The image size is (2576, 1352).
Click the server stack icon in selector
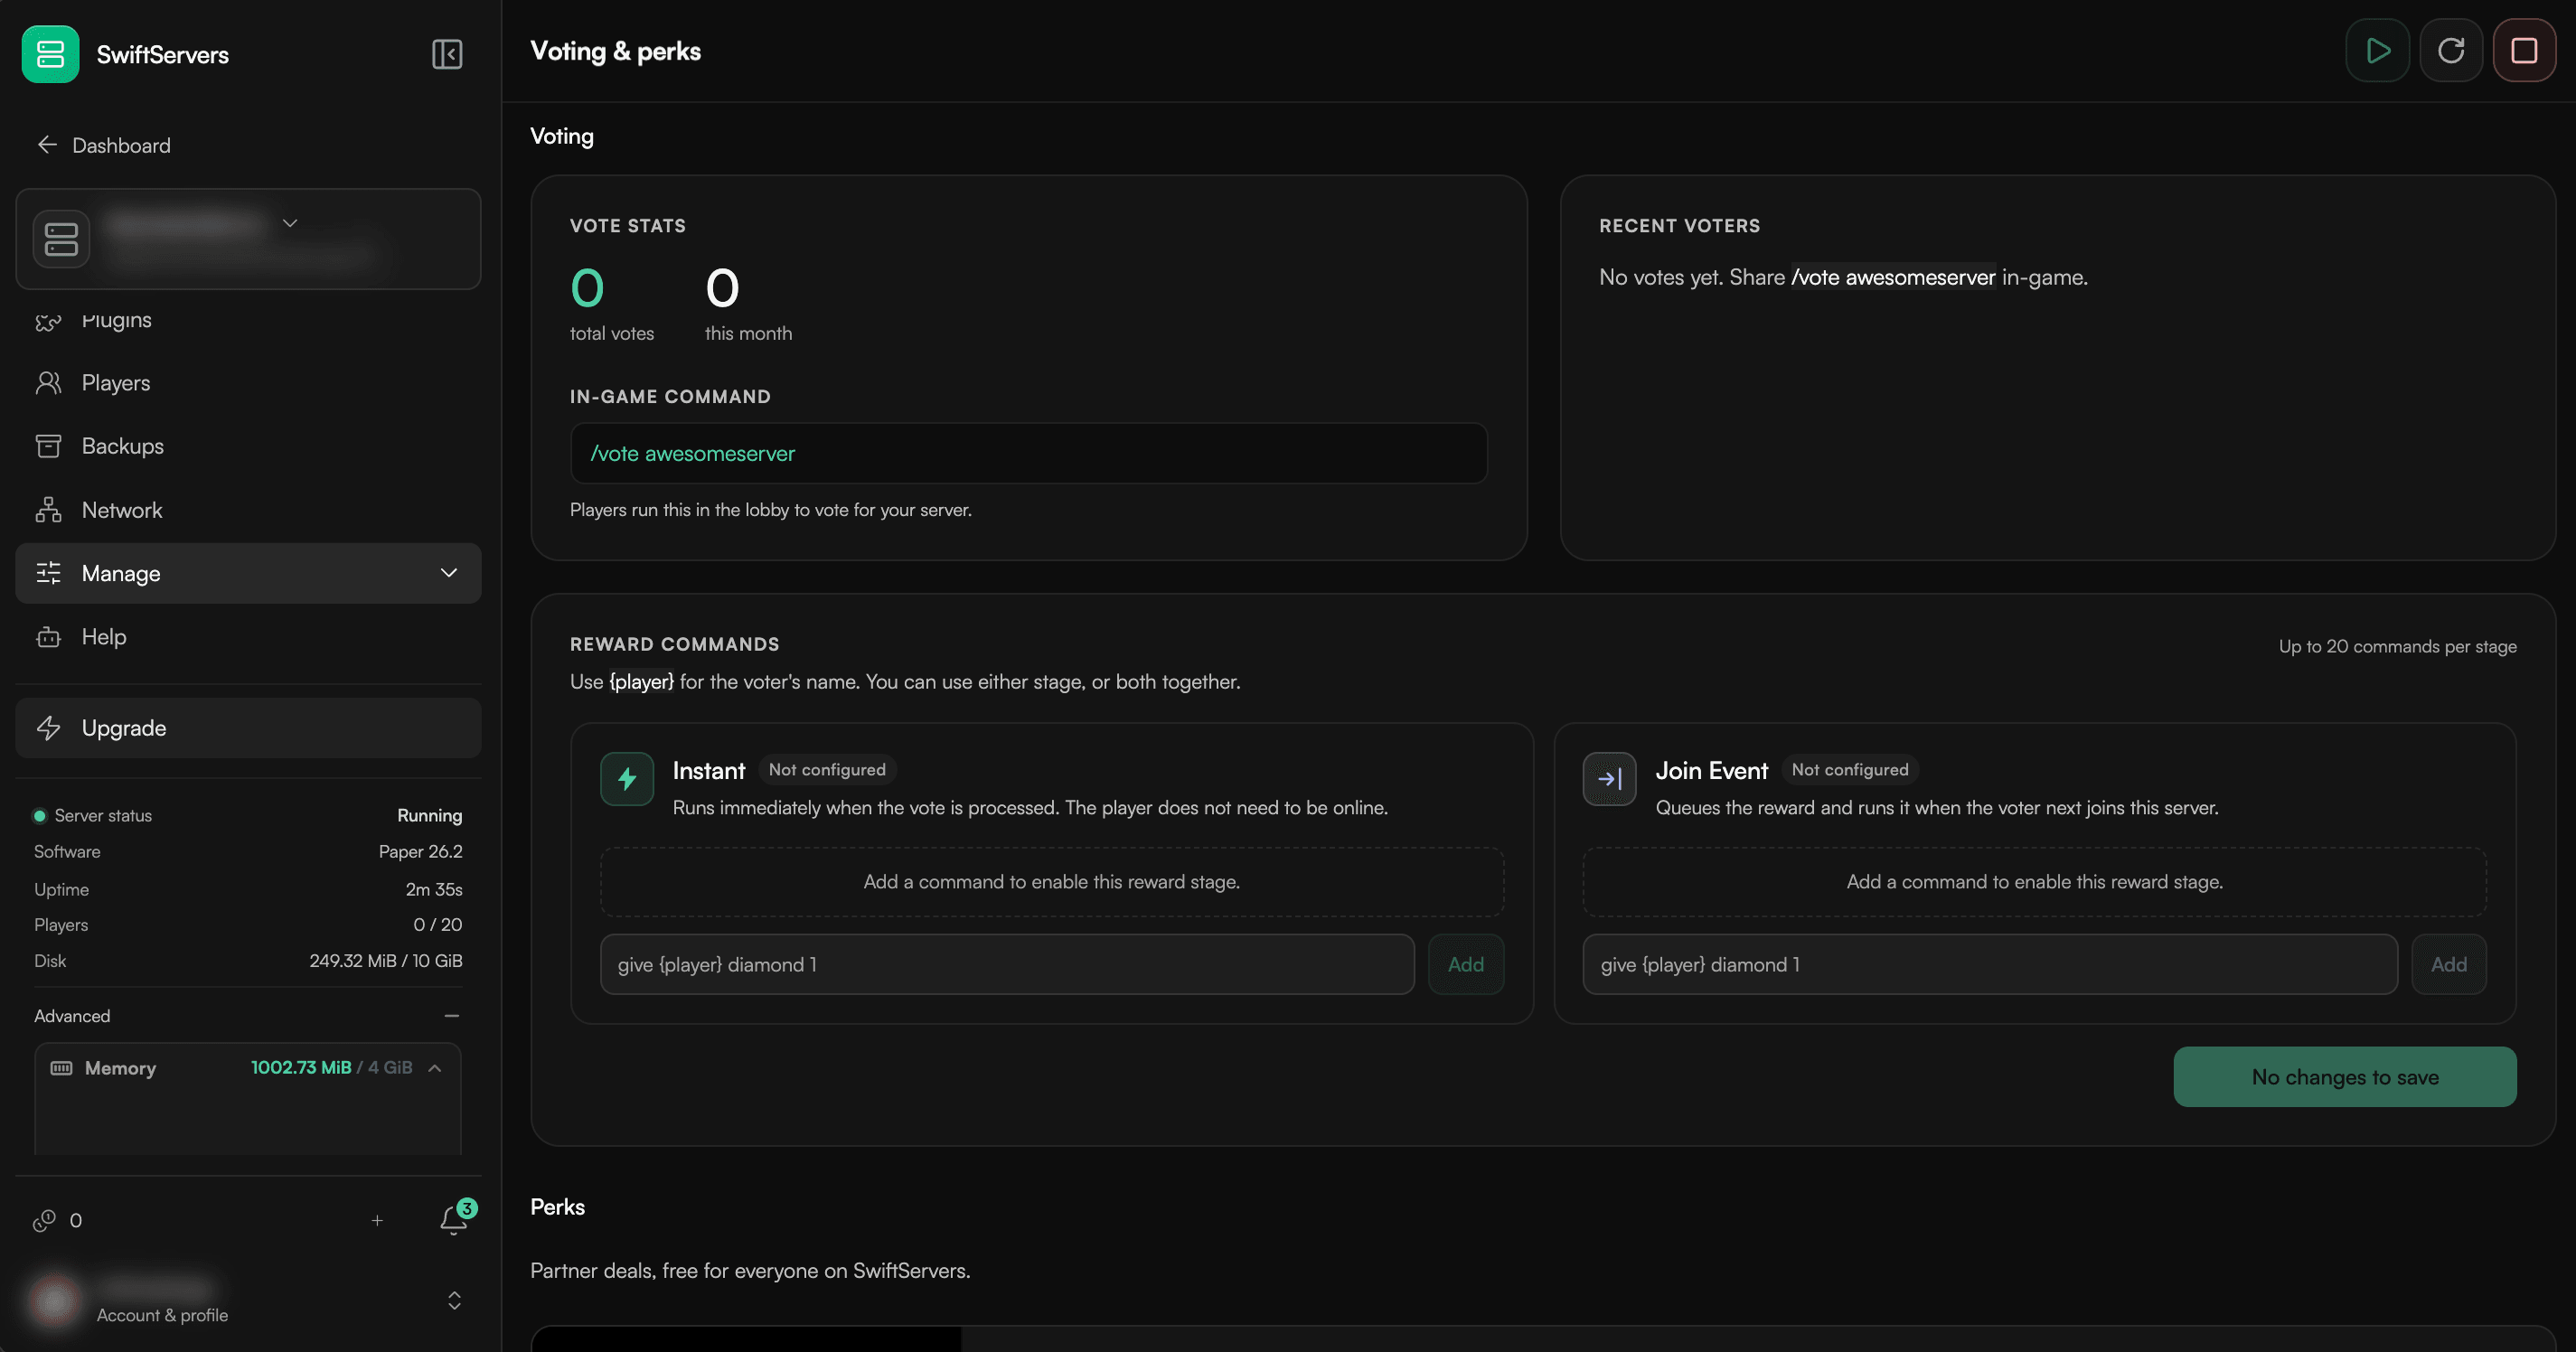[61, 239]
